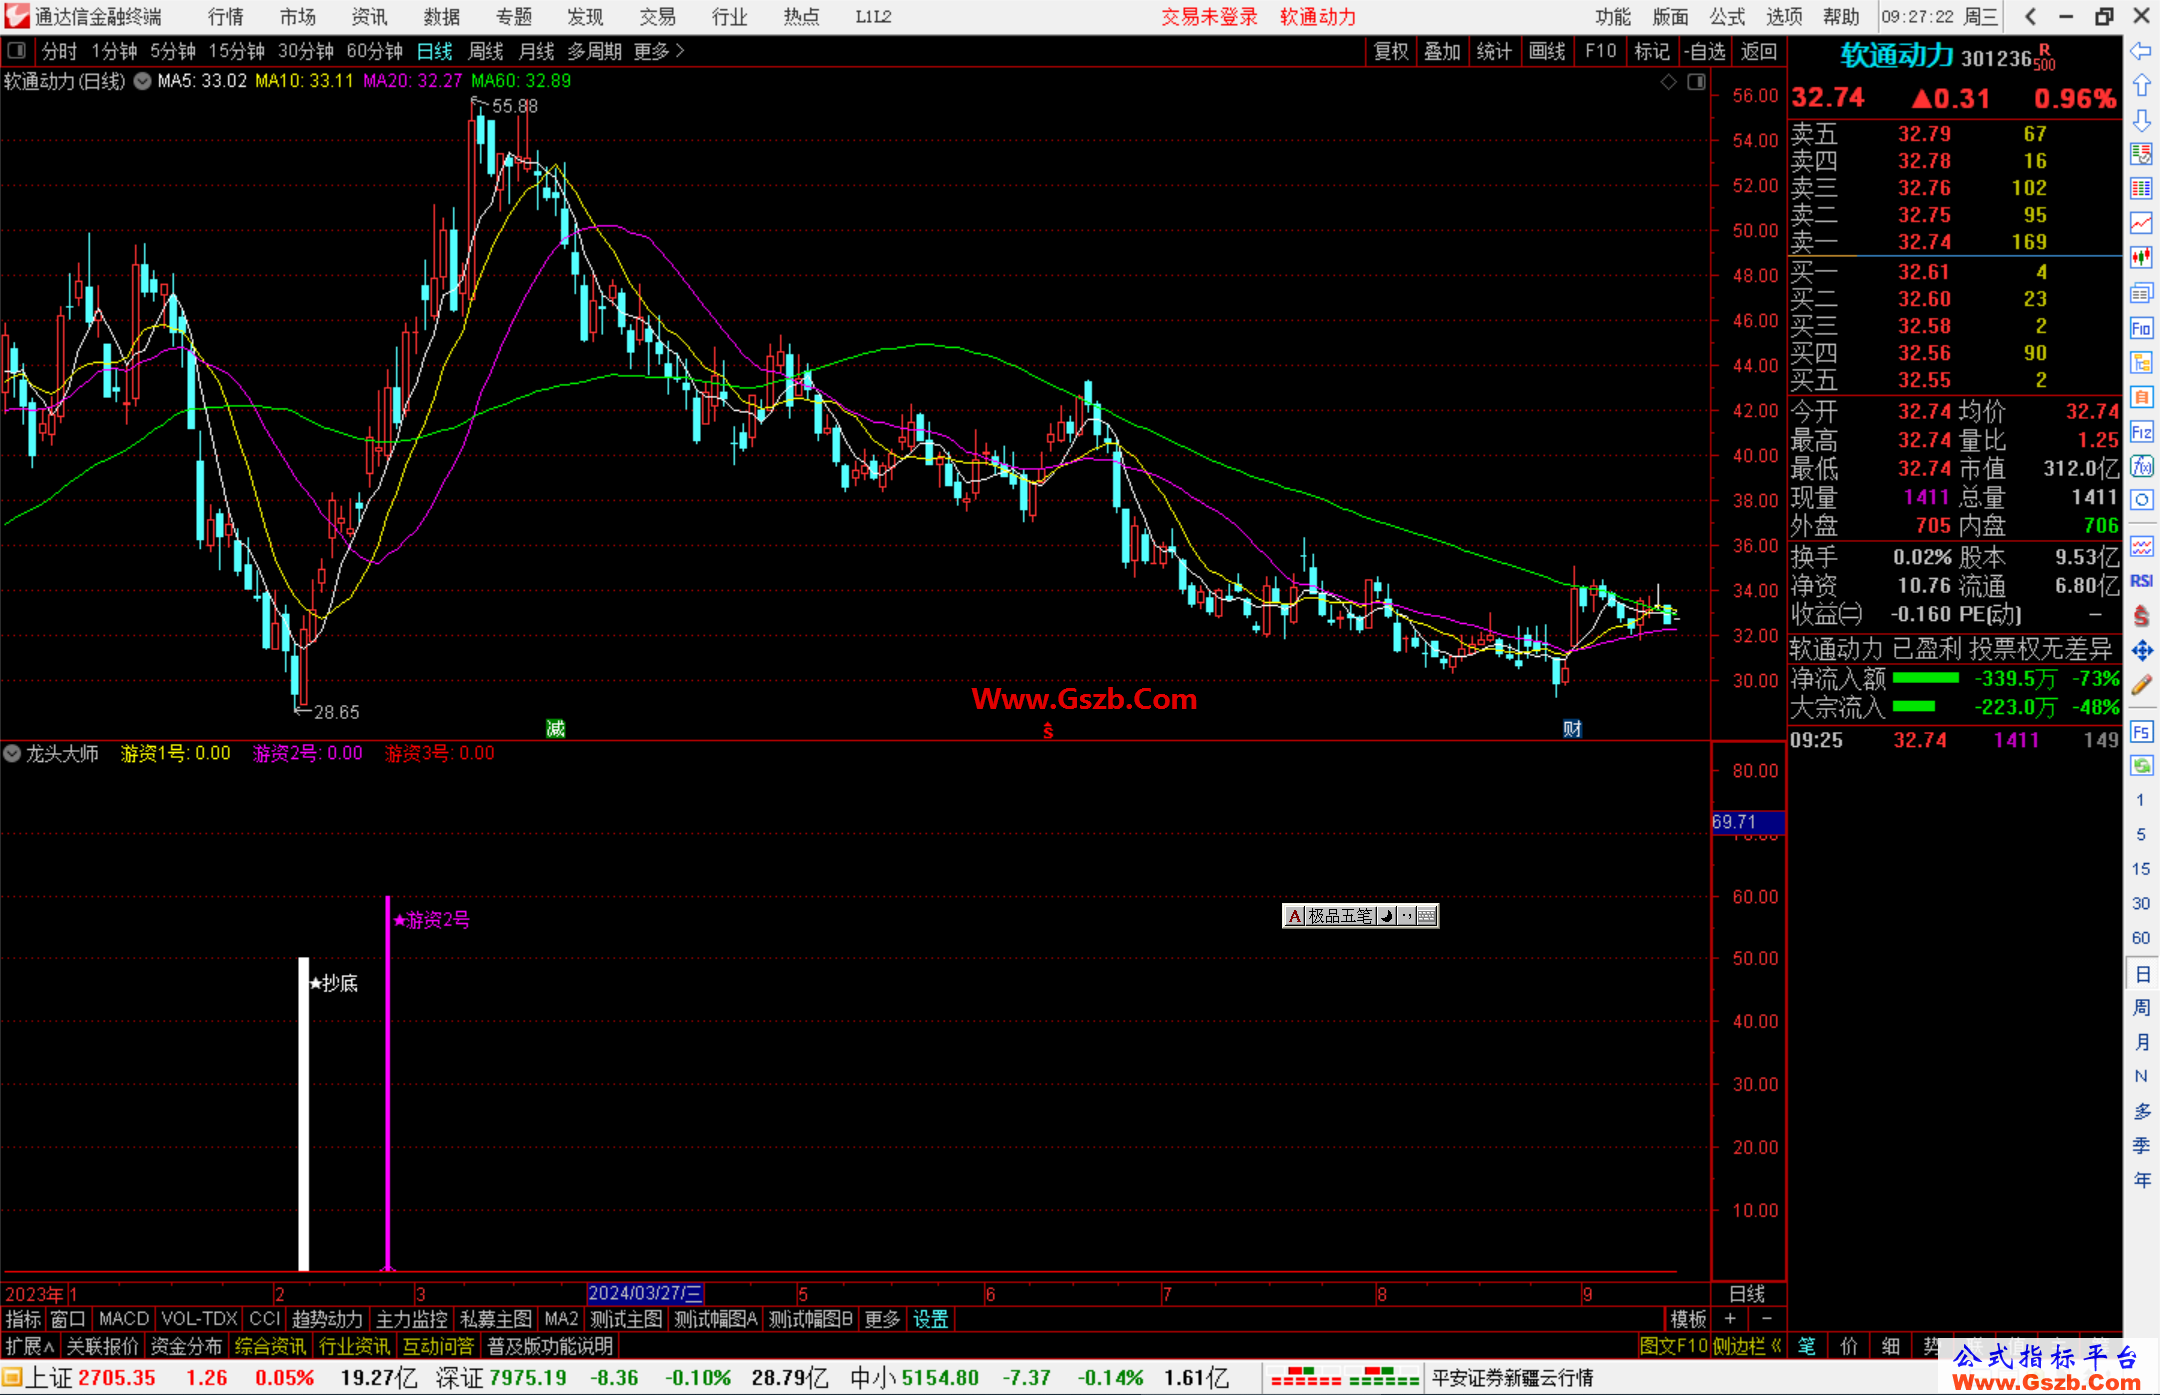Open the 模板 template dropdown
Viewport: 2160px width, 1395px height.
coord(1689,1319)
